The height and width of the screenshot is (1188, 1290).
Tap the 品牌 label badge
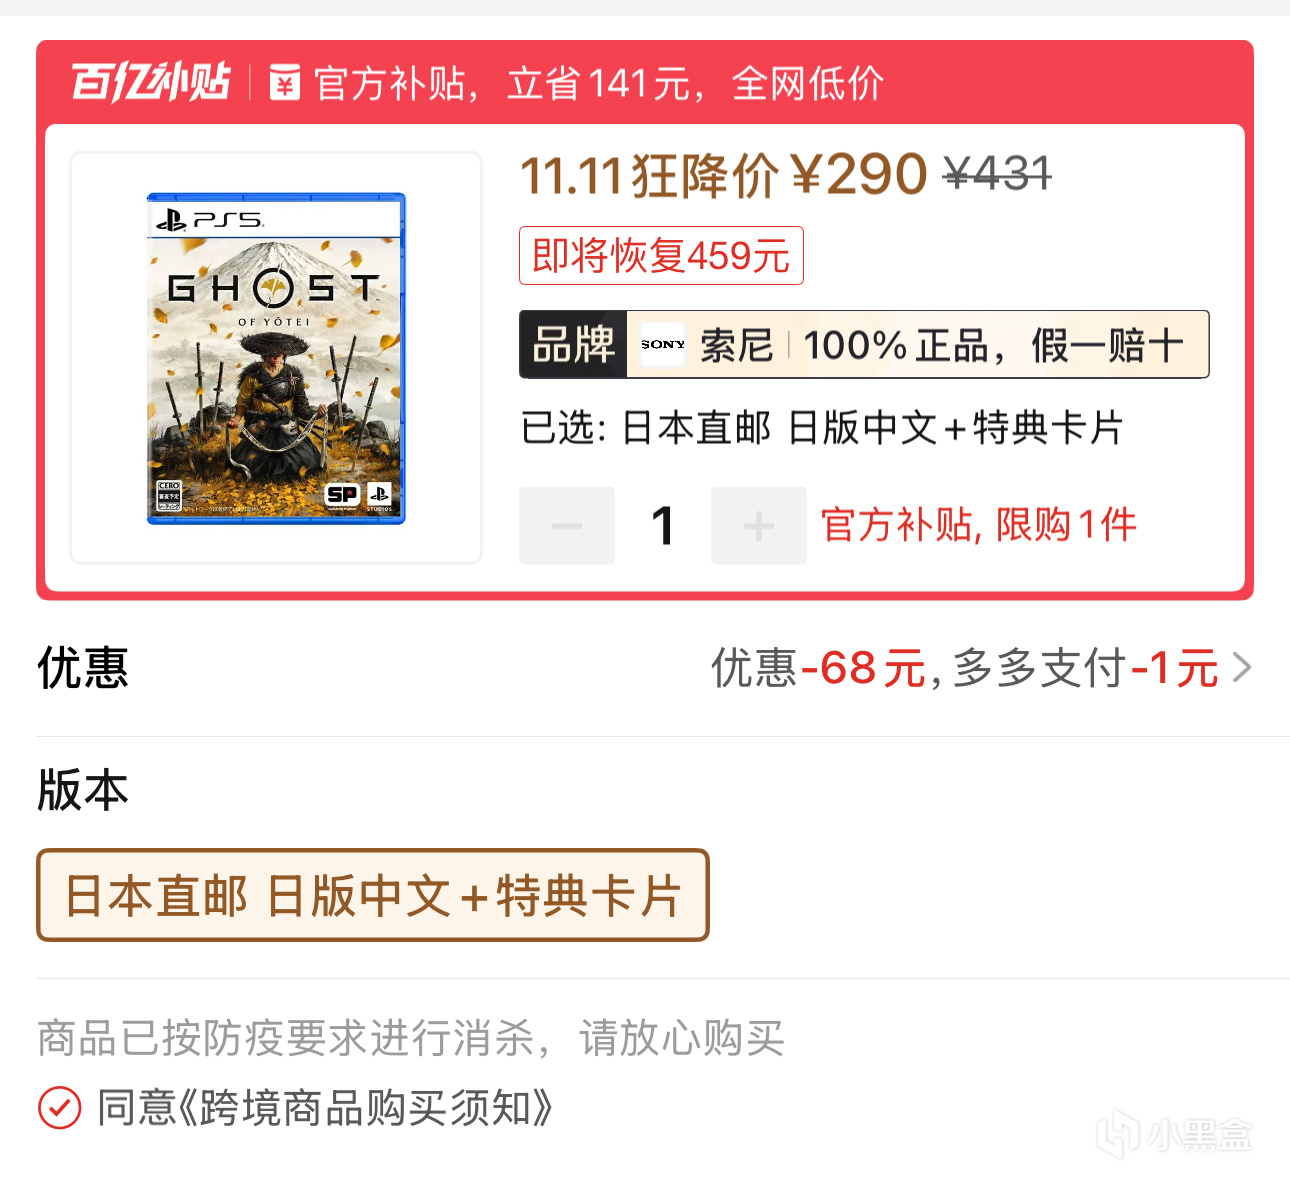573,345
